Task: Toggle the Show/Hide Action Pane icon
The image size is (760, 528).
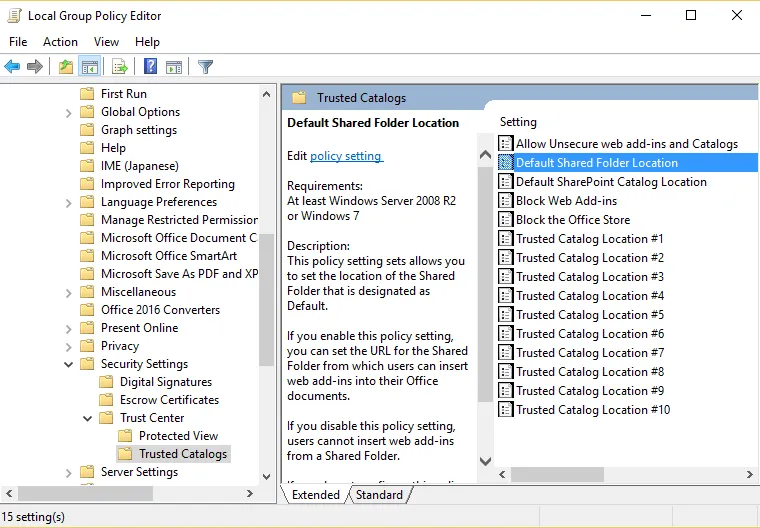Action: coord(174,66)
